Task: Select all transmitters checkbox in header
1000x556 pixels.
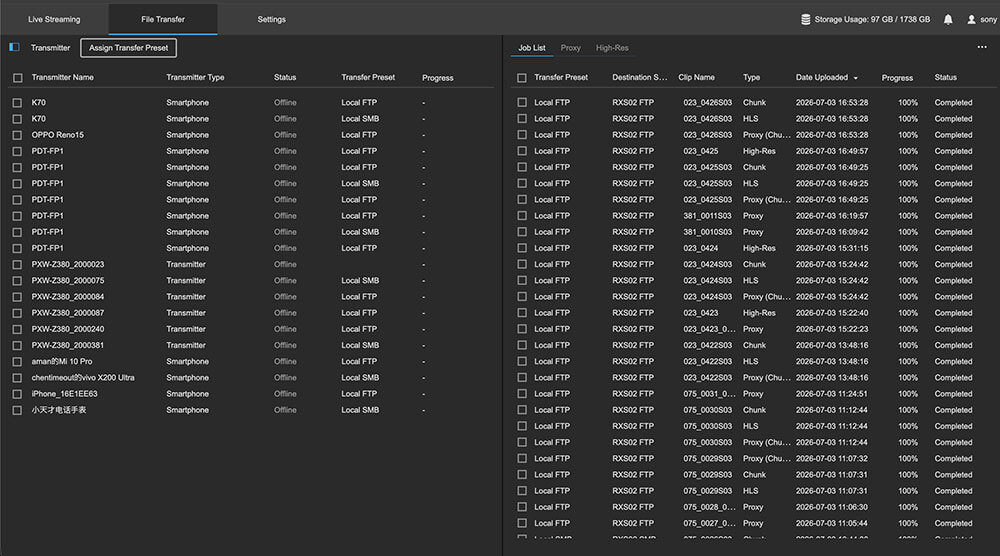Action: click(17, 78)
